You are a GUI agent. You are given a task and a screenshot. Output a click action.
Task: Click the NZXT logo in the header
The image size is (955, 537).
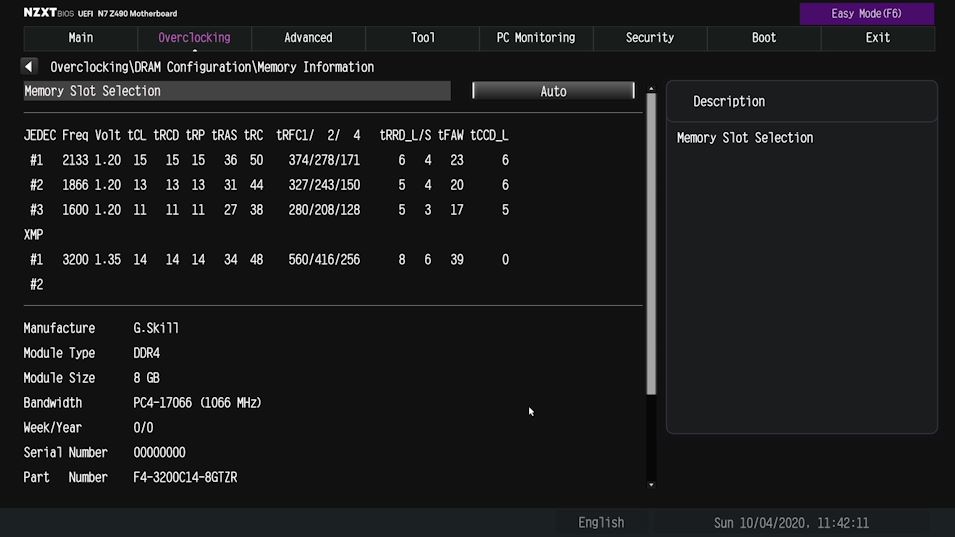click(40, 12)
